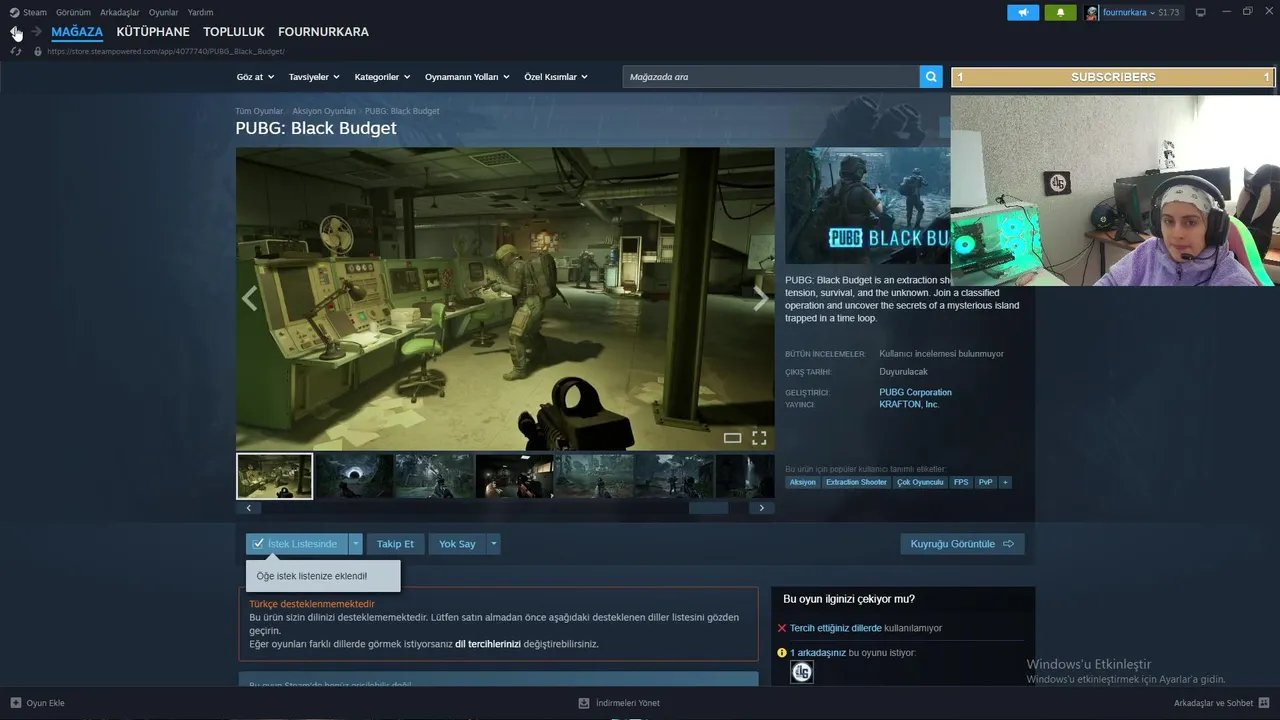The width and height of the screenshot is (1280, 720).
Task: Open the Yardım menu
Action: pos(200,12)
